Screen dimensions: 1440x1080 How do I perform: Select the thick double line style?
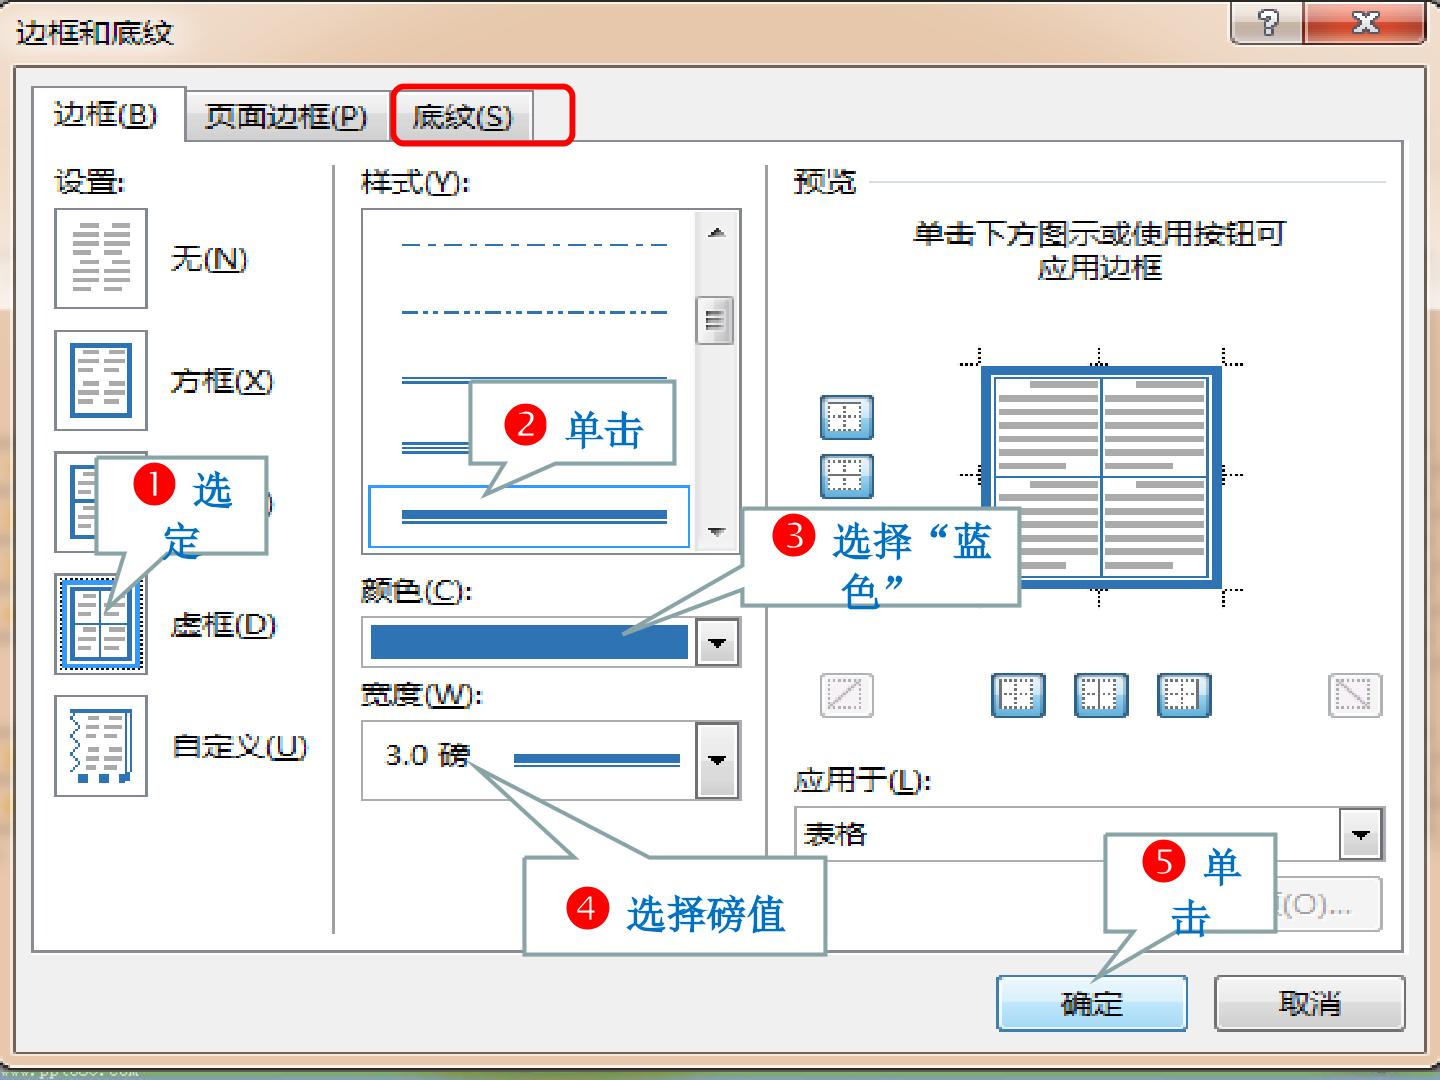coord(529,516)
